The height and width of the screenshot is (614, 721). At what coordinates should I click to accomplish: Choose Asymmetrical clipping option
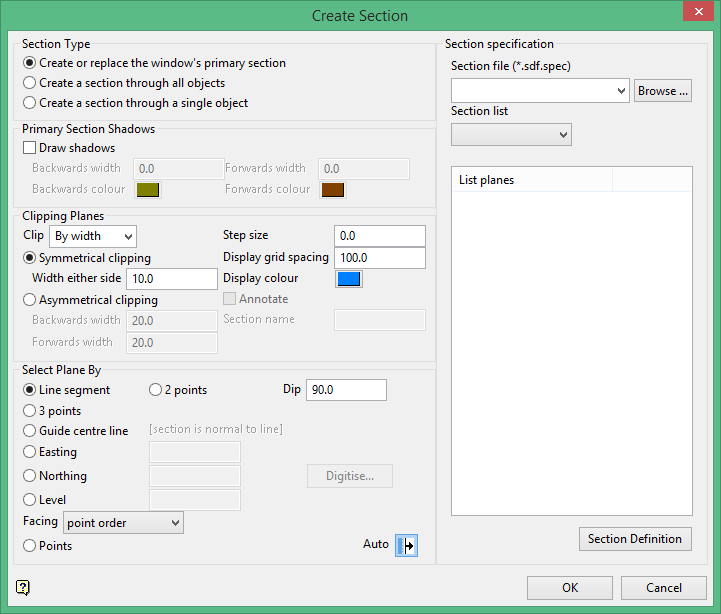pos(30,300)
